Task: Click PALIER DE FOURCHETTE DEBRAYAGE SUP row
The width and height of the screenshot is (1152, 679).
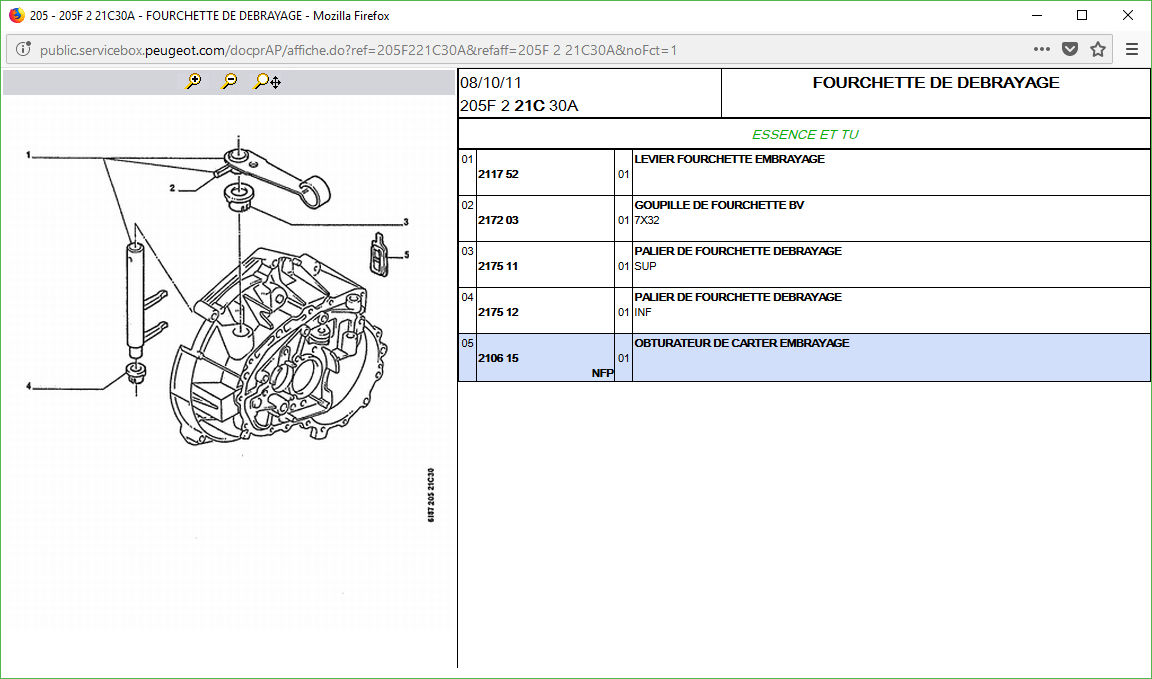Action: [x=804, y=265]
